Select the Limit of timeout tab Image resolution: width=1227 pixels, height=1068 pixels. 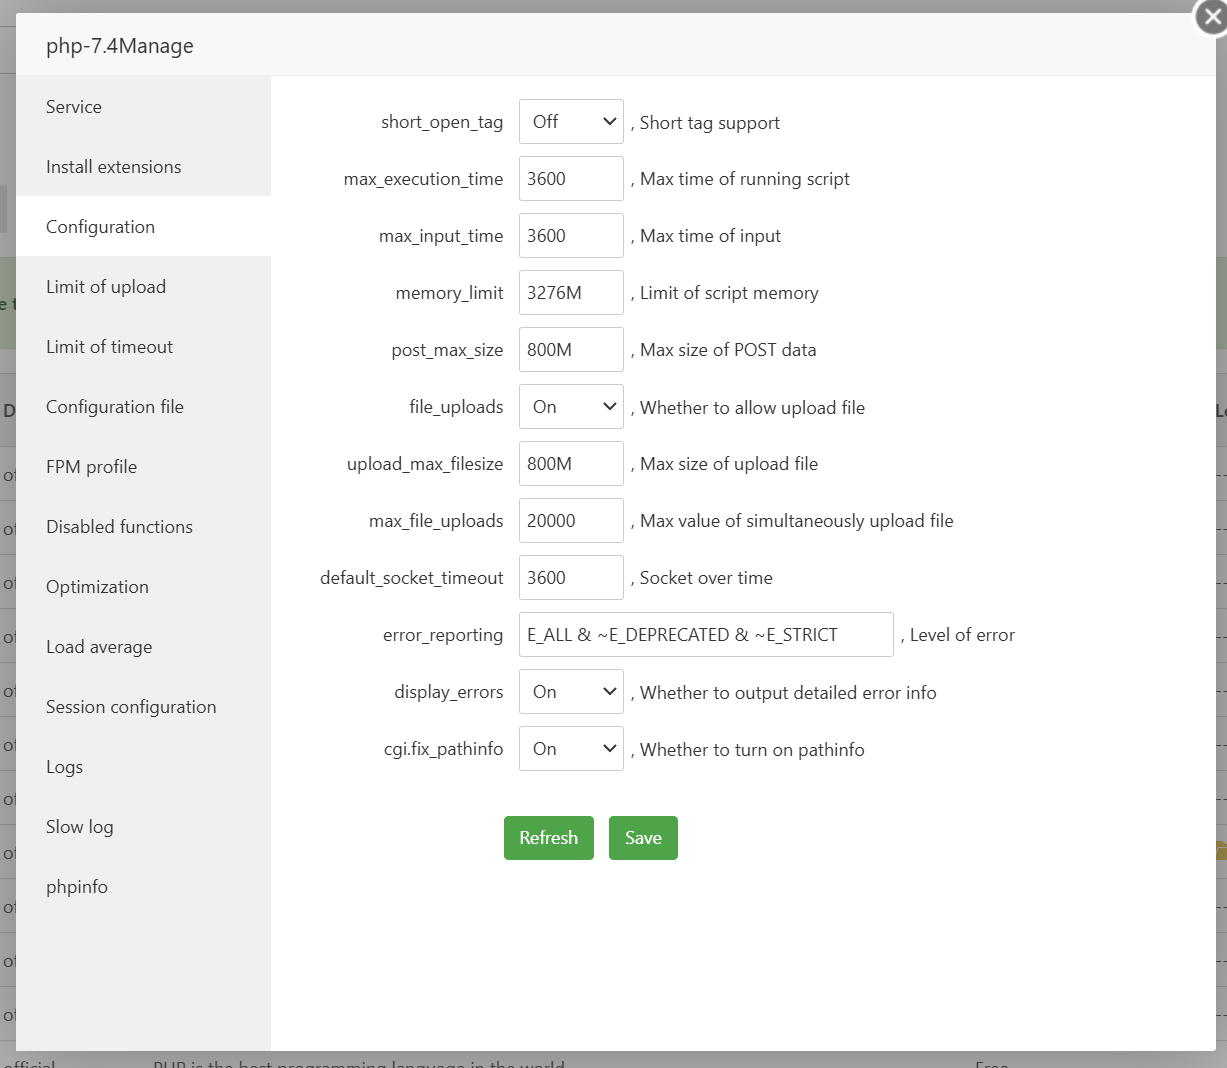(109, 347)
